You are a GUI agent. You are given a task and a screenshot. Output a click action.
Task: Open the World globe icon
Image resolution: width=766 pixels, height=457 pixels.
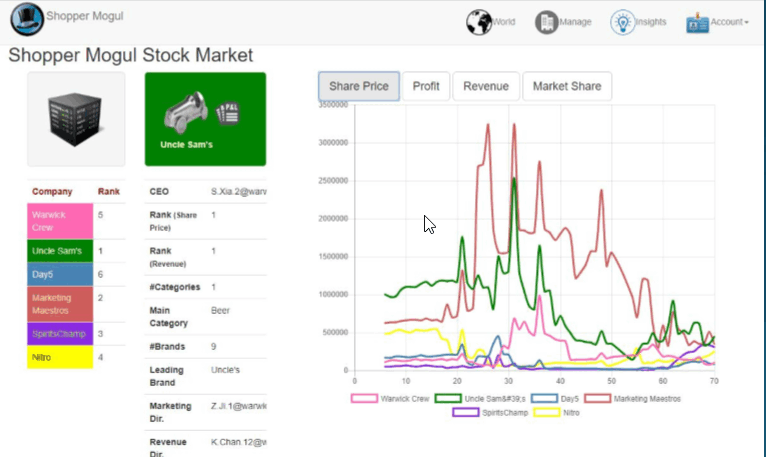[x=479, y=22]
